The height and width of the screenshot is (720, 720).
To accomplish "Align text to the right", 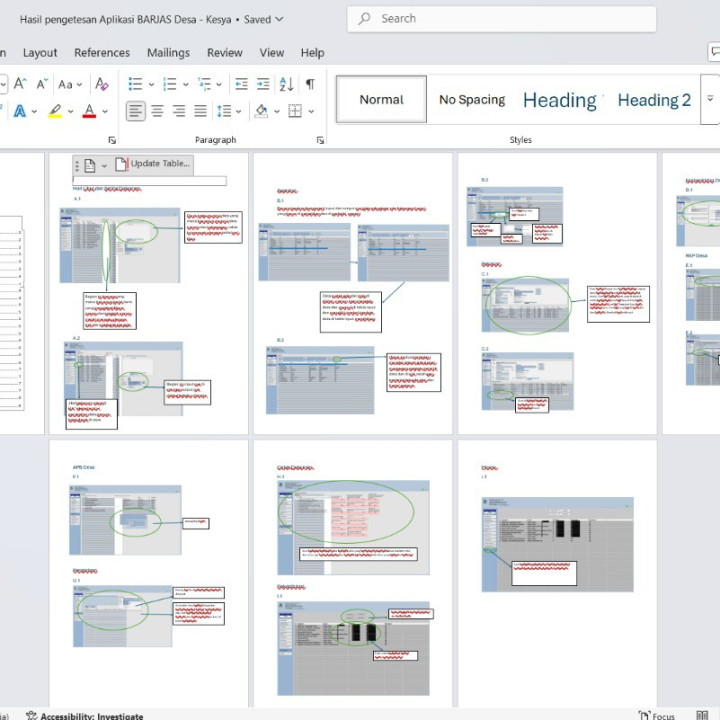I will coord(179,111).
